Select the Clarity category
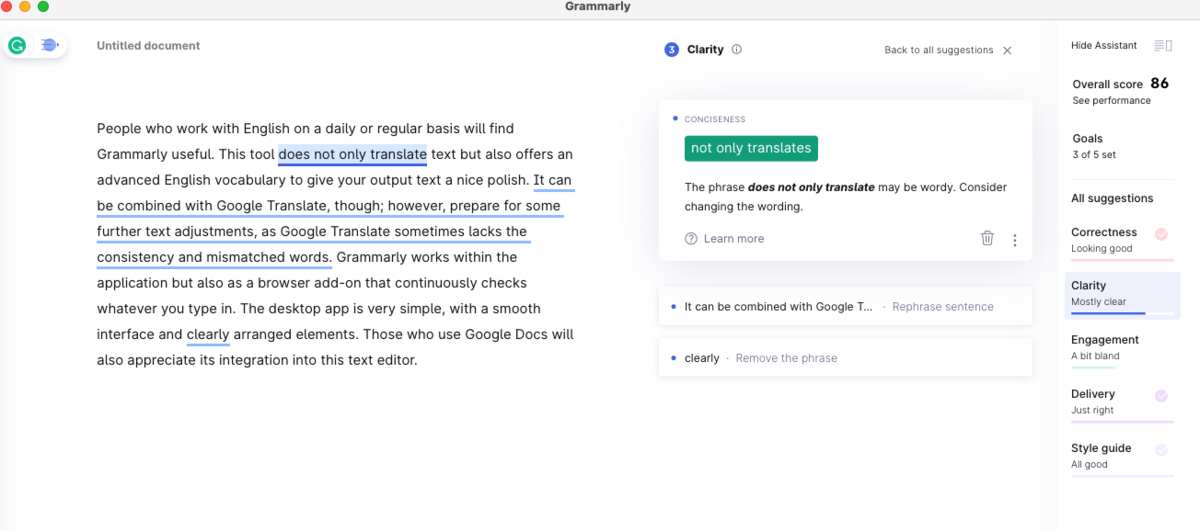The height and width of the screenshot is (531, 1200). [1123, 295]
